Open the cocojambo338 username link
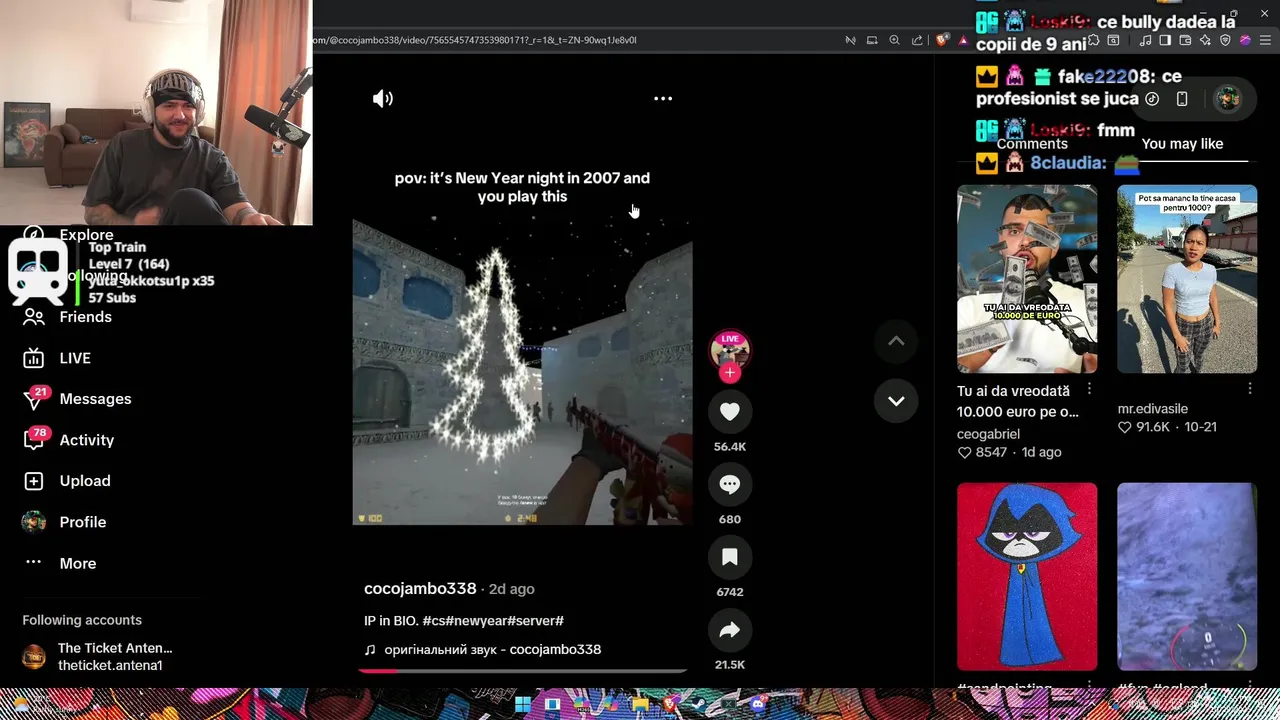1280x720 pixels. 420,589
